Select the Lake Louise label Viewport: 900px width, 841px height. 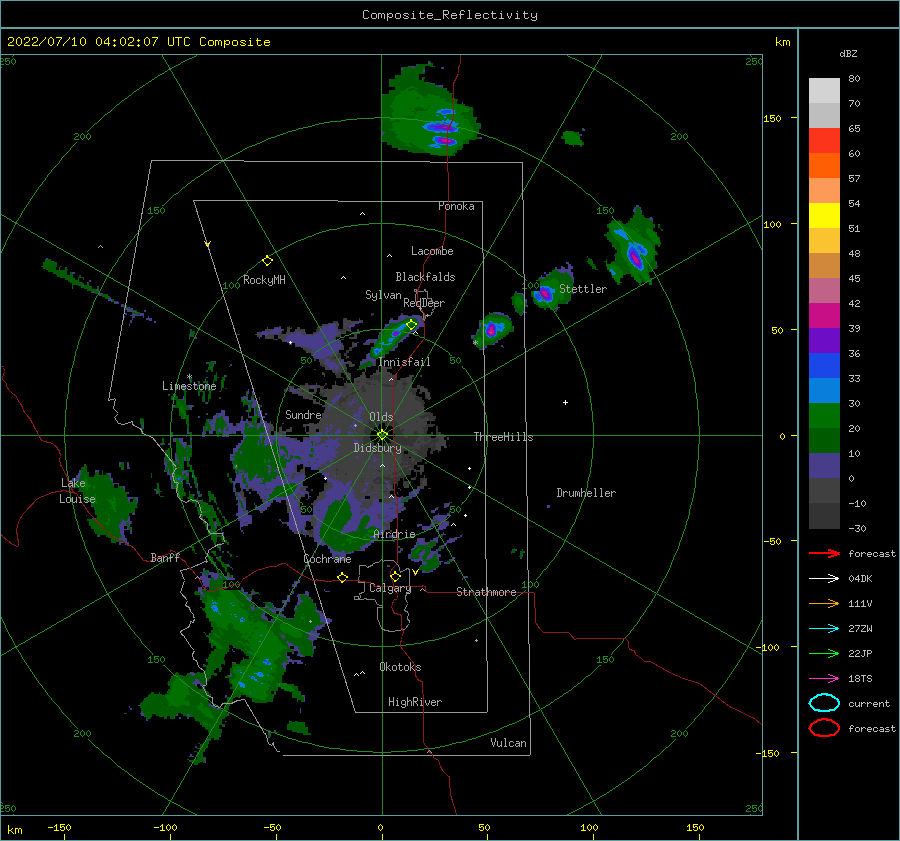point(77,491)
